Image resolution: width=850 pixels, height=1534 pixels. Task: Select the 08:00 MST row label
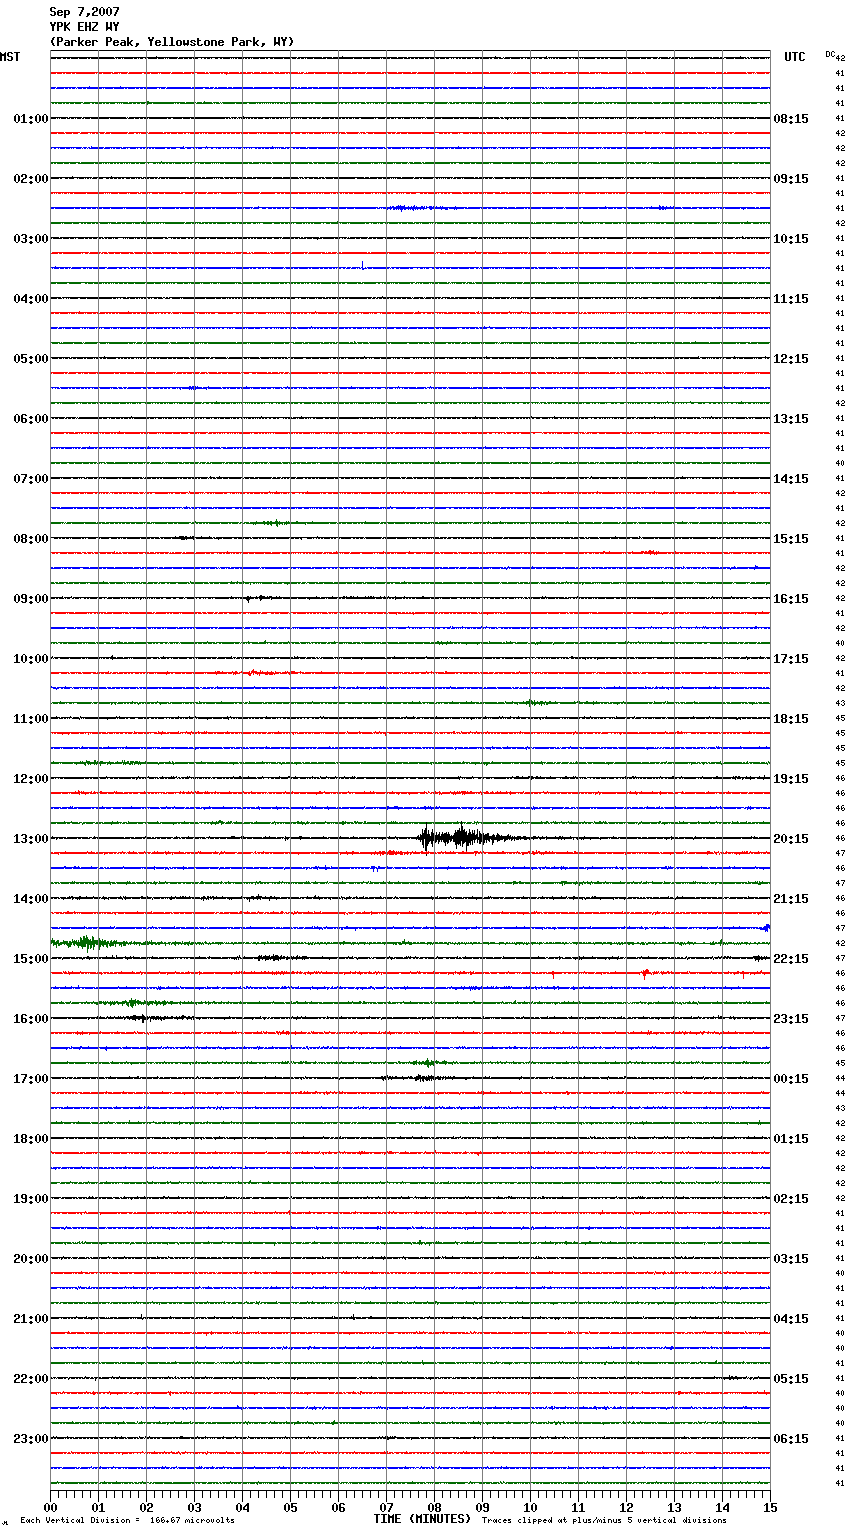tap(31, 539)
